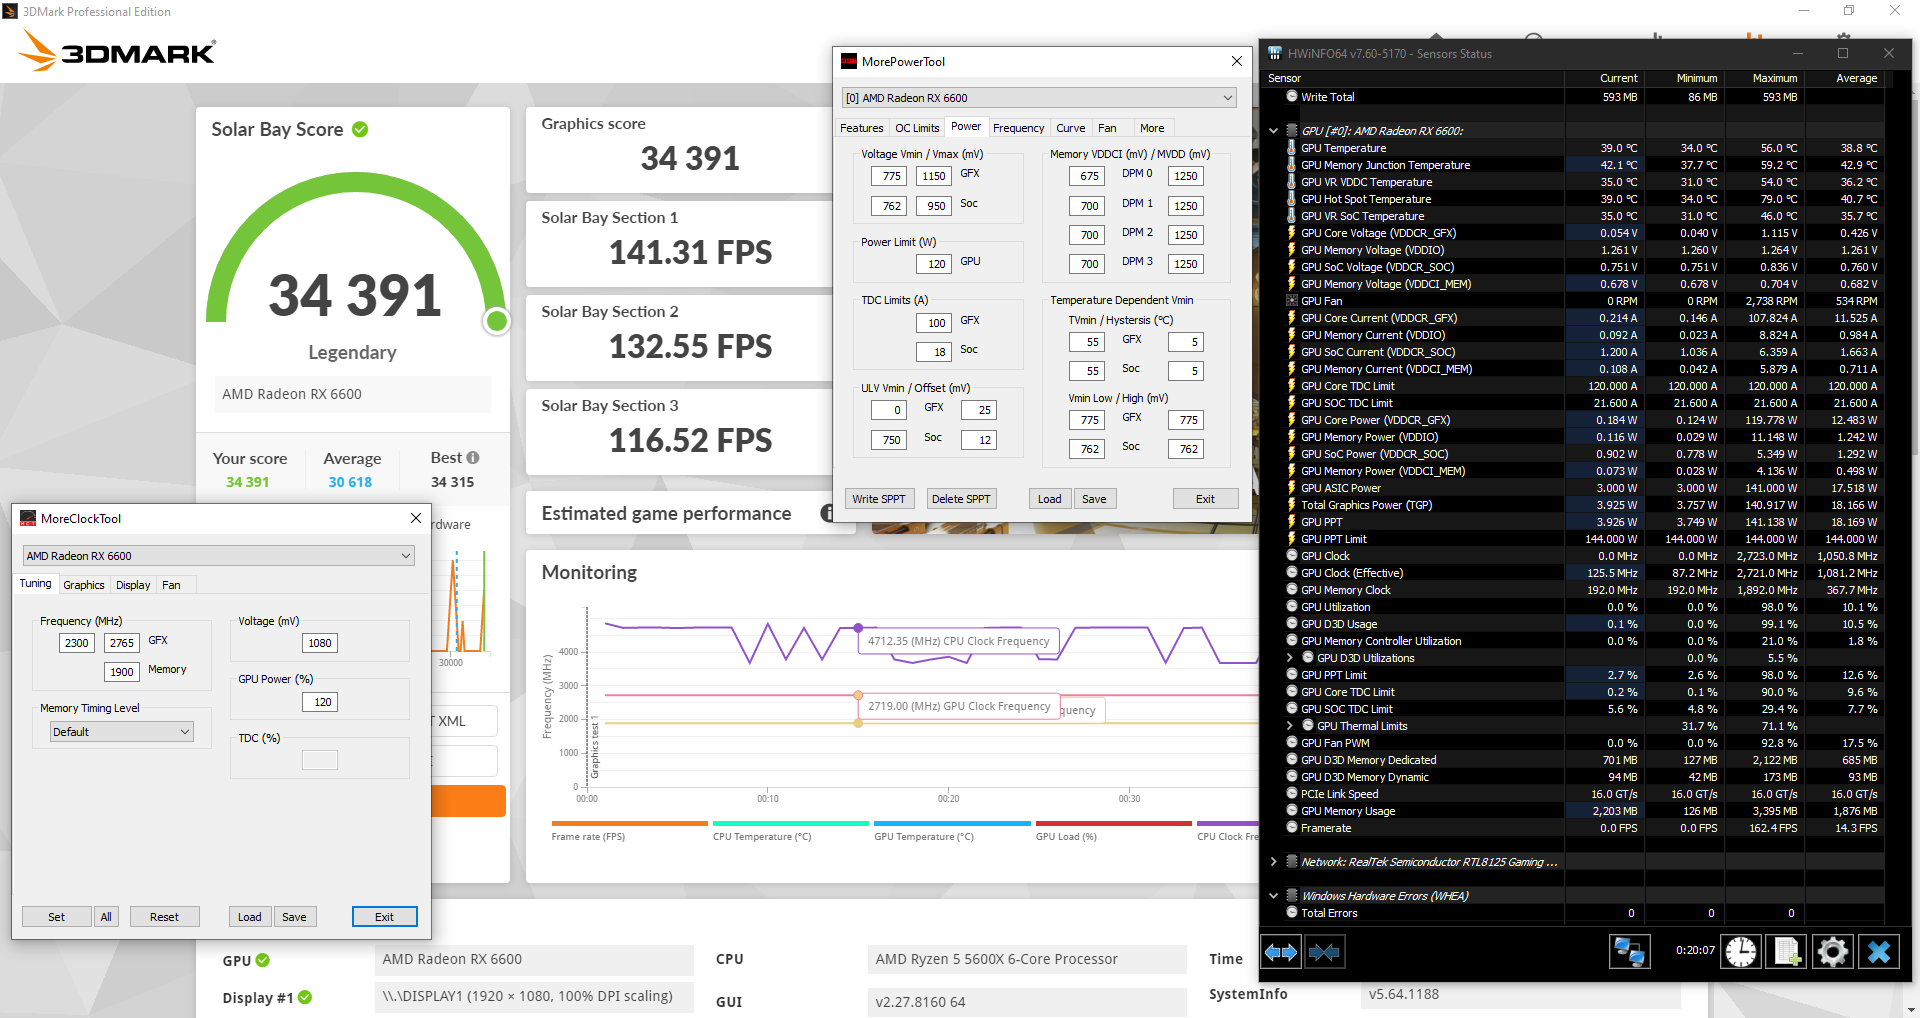1920x1018 pixels.
Task: Click HWiNFO expand columns arrows icon
Action: tap(1281, 952)
